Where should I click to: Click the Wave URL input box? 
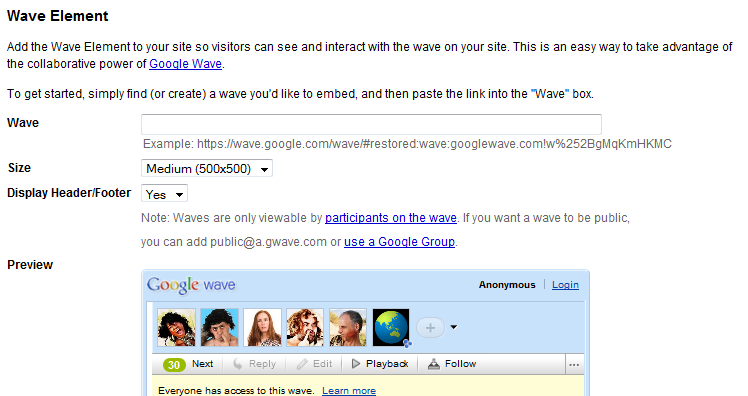(371, 124)
